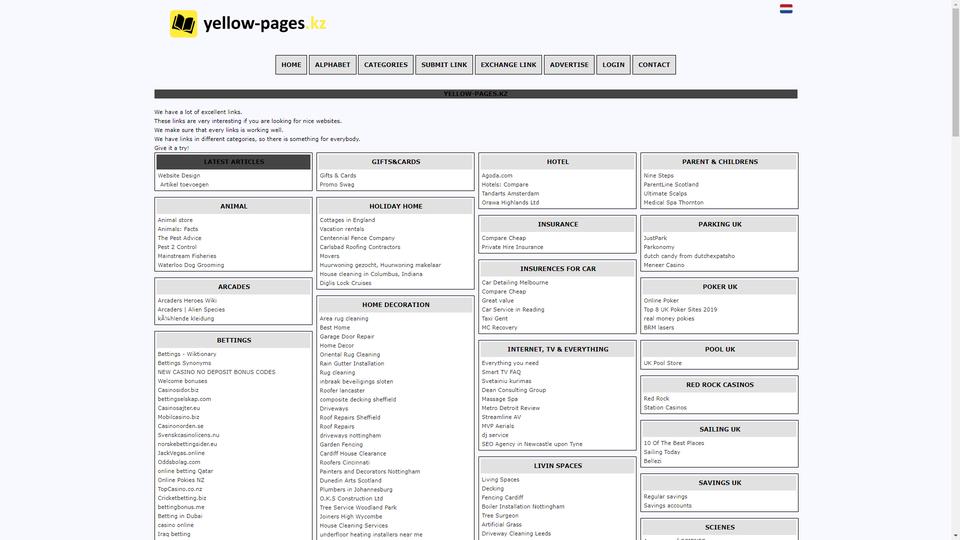
Task: Open Car Detailing Melbourne link
Action: pos(515,283)
